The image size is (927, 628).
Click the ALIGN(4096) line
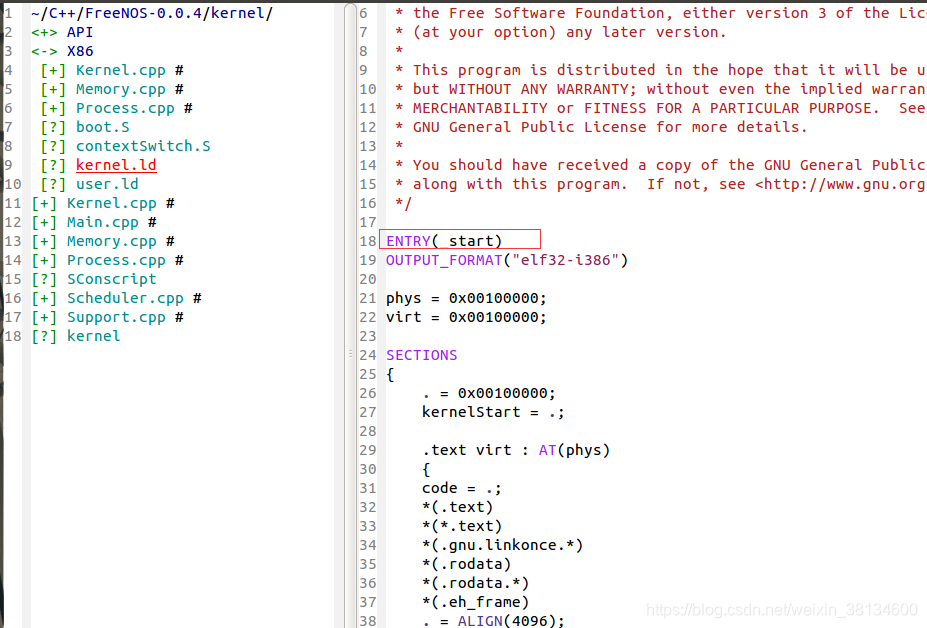tap(493, 621)
